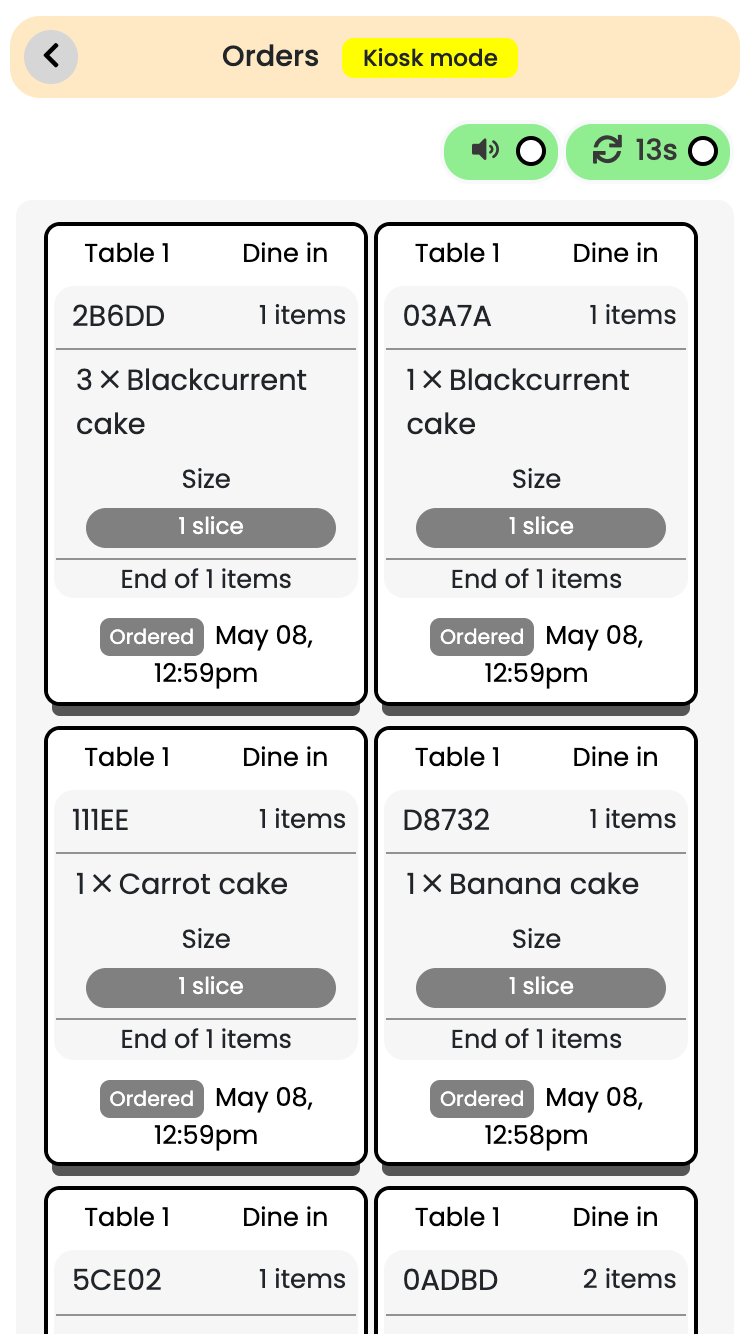Click 1 slice pill under Banana cake
Screen dimensions: 750x1334
540,987
